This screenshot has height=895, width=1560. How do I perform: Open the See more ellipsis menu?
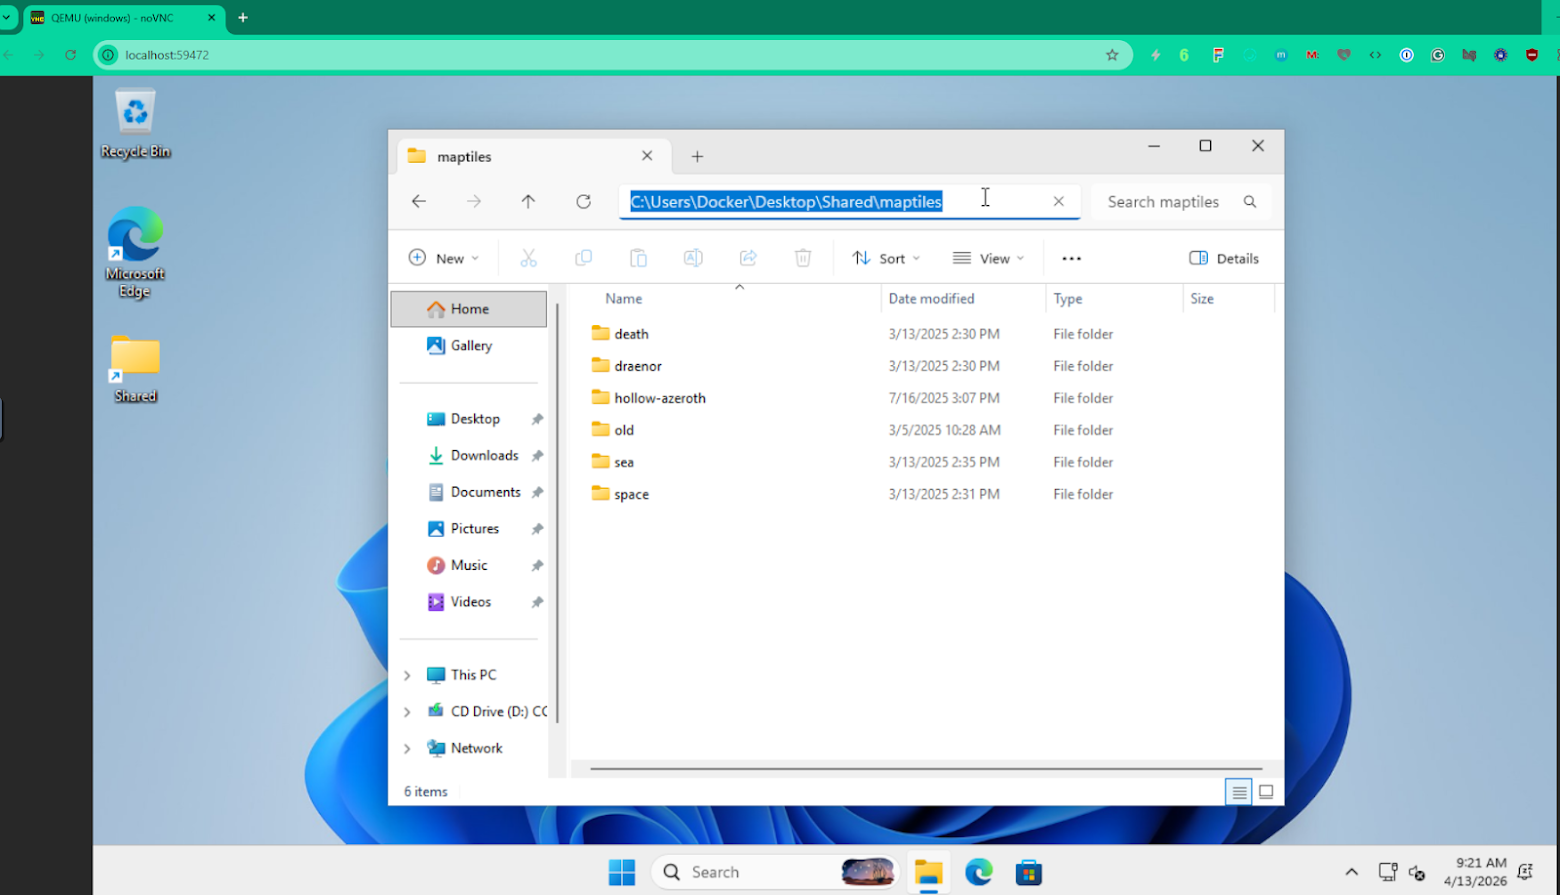pyautogui.click(x=1071, y=258)
